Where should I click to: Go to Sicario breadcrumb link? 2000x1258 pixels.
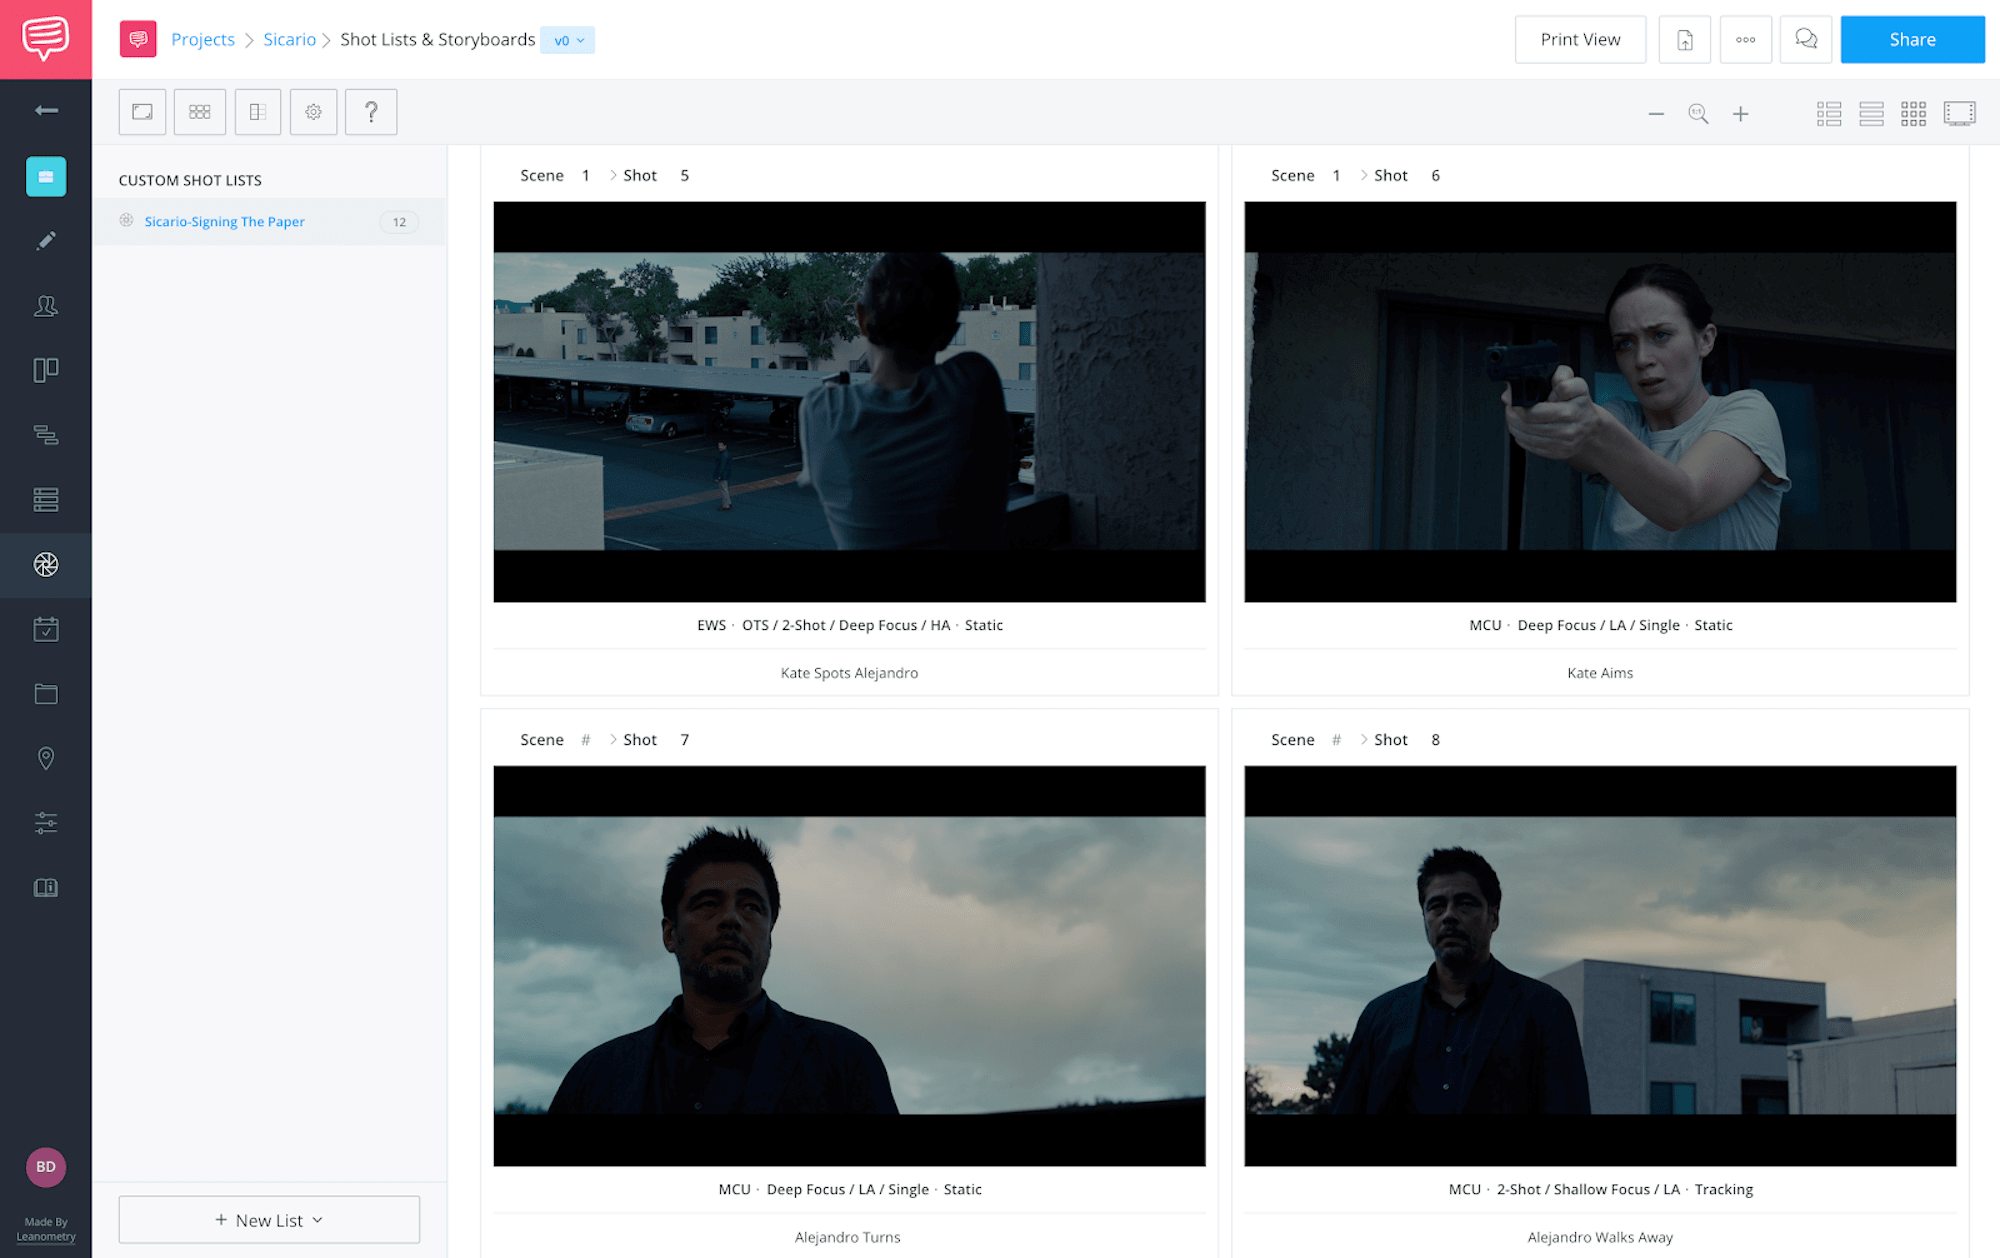point(289,39)
